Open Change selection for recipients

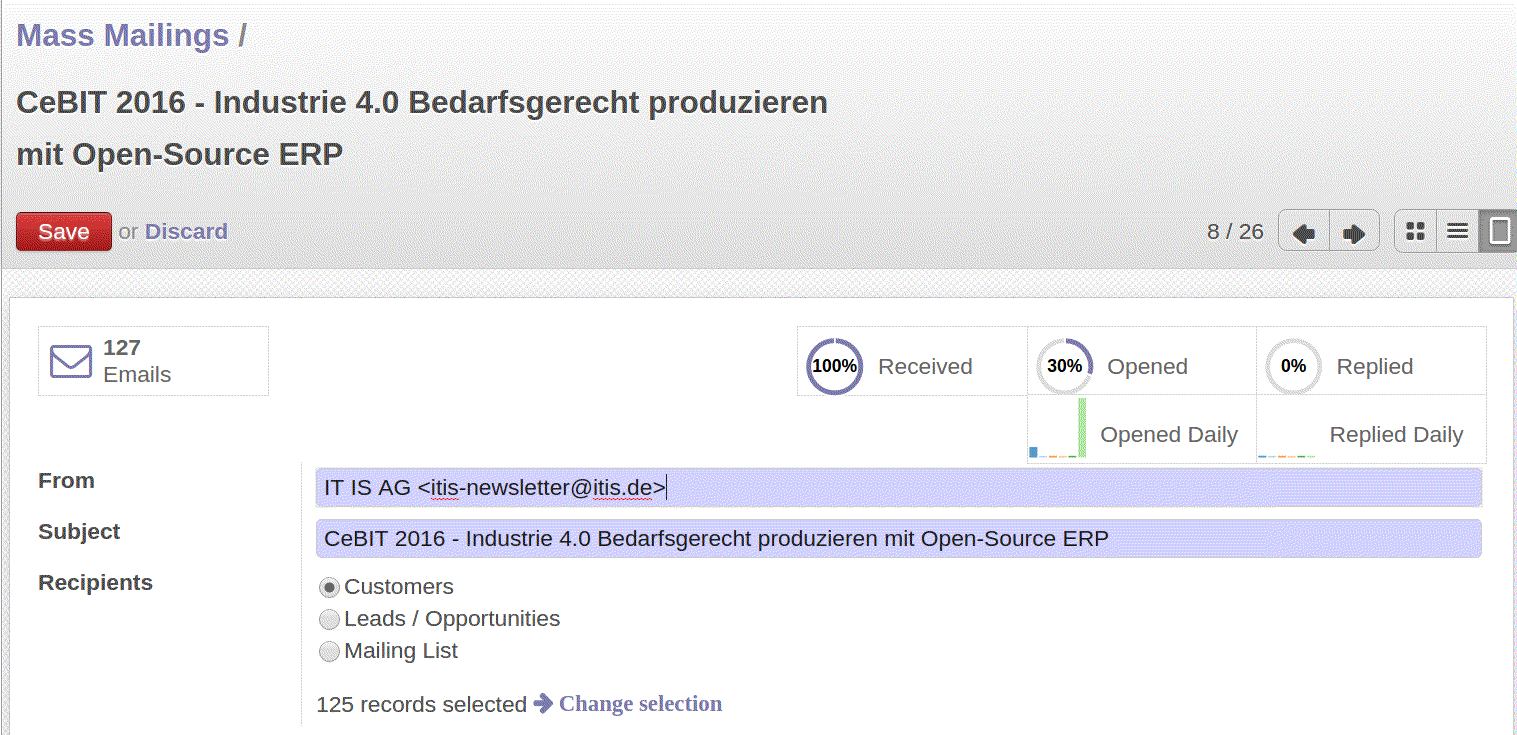(x=640, y=703)
